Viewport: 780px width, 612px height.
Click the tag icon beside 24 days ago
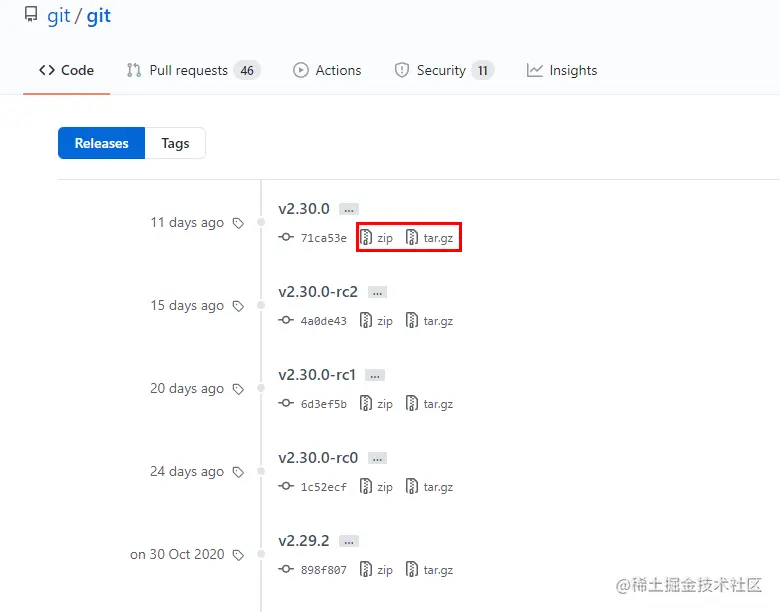pos(238,473)
